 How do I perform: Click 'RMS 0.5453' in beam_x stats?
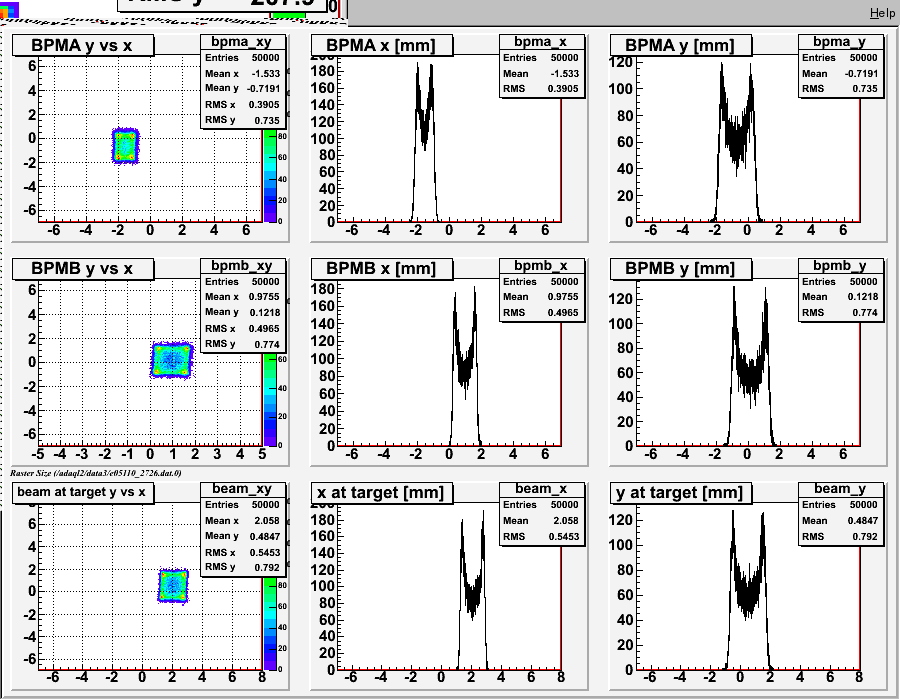[542, 536]
